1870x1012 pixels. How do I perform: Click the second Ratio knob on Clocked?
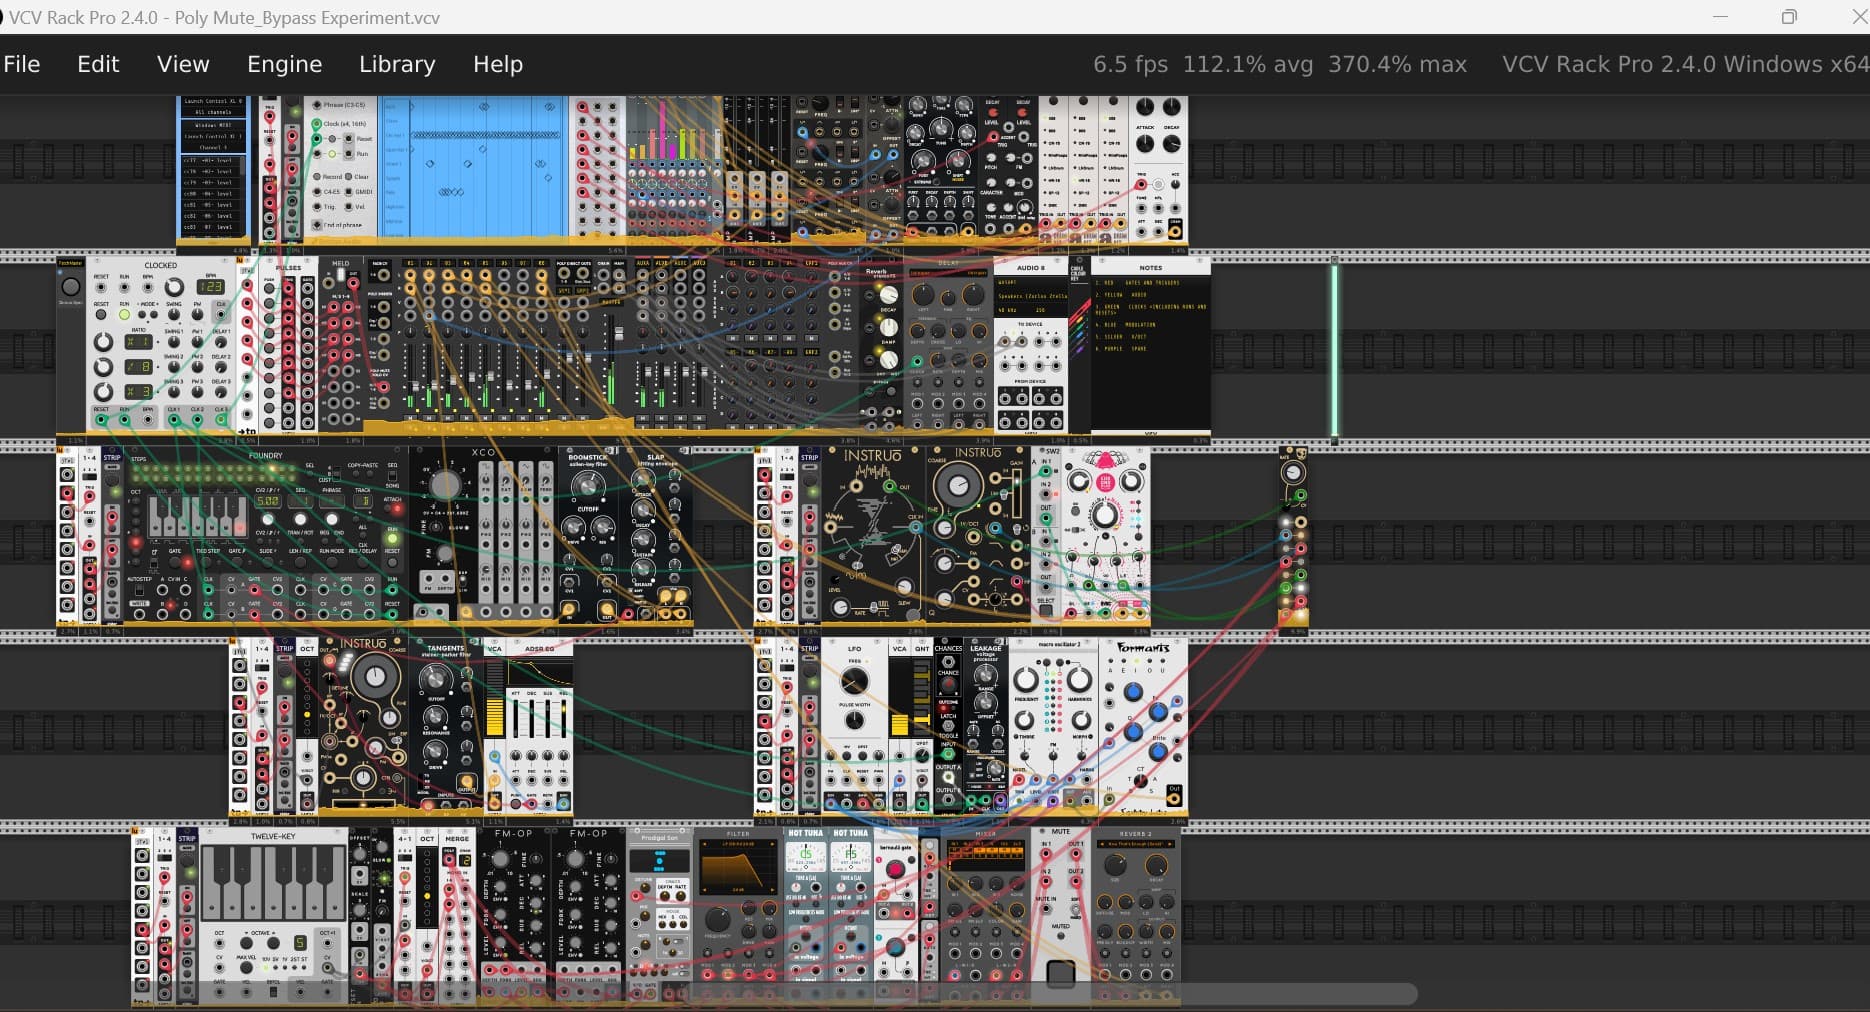click(103, 367)
